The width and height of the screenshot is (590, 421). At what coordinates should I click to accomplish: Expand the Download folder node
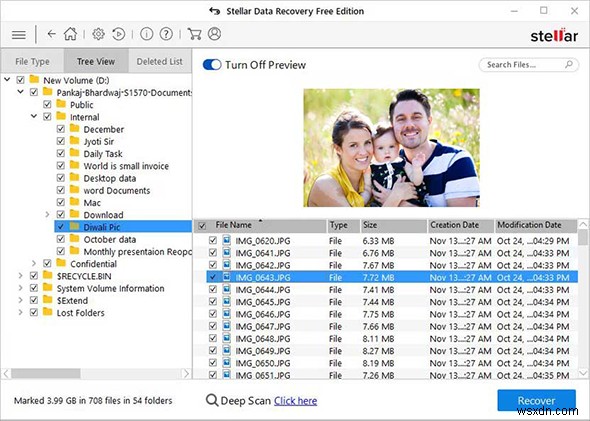click(x=47, y=214)
